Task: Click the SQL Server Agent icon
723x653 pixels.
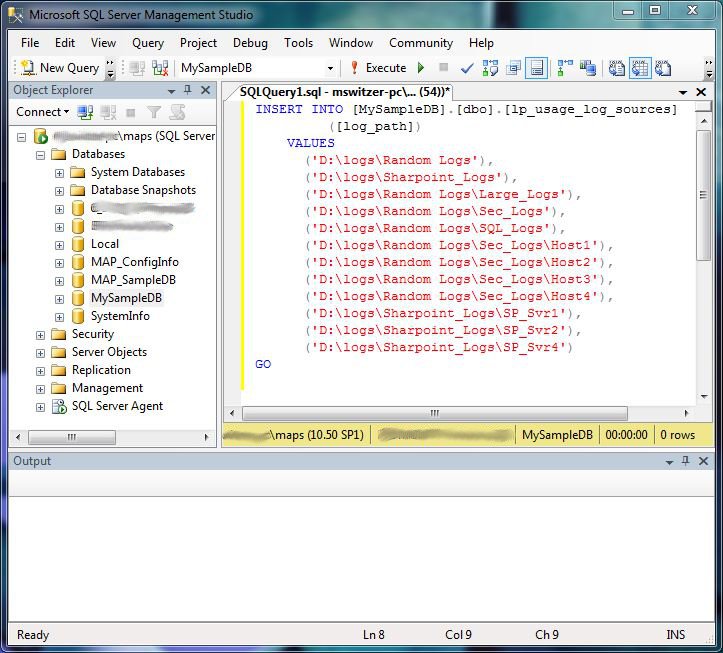Action: pos(59,406)
